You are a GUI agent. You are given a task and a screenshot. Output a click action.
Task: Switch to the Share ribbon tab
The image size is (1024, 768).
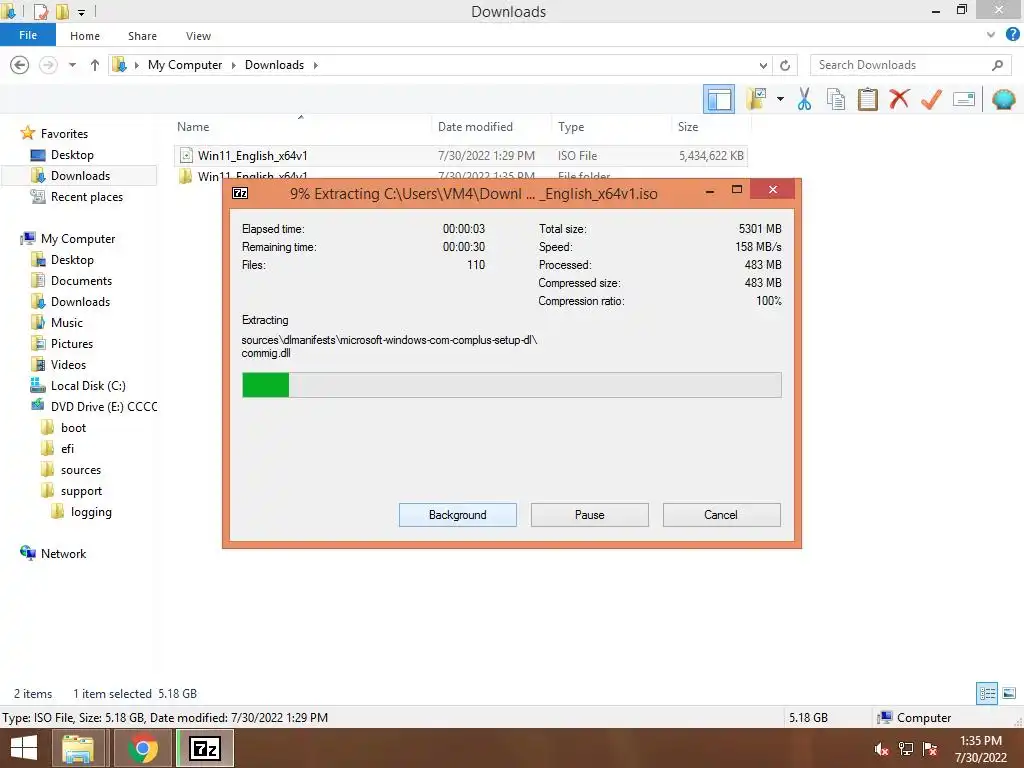tap(142, 36)
